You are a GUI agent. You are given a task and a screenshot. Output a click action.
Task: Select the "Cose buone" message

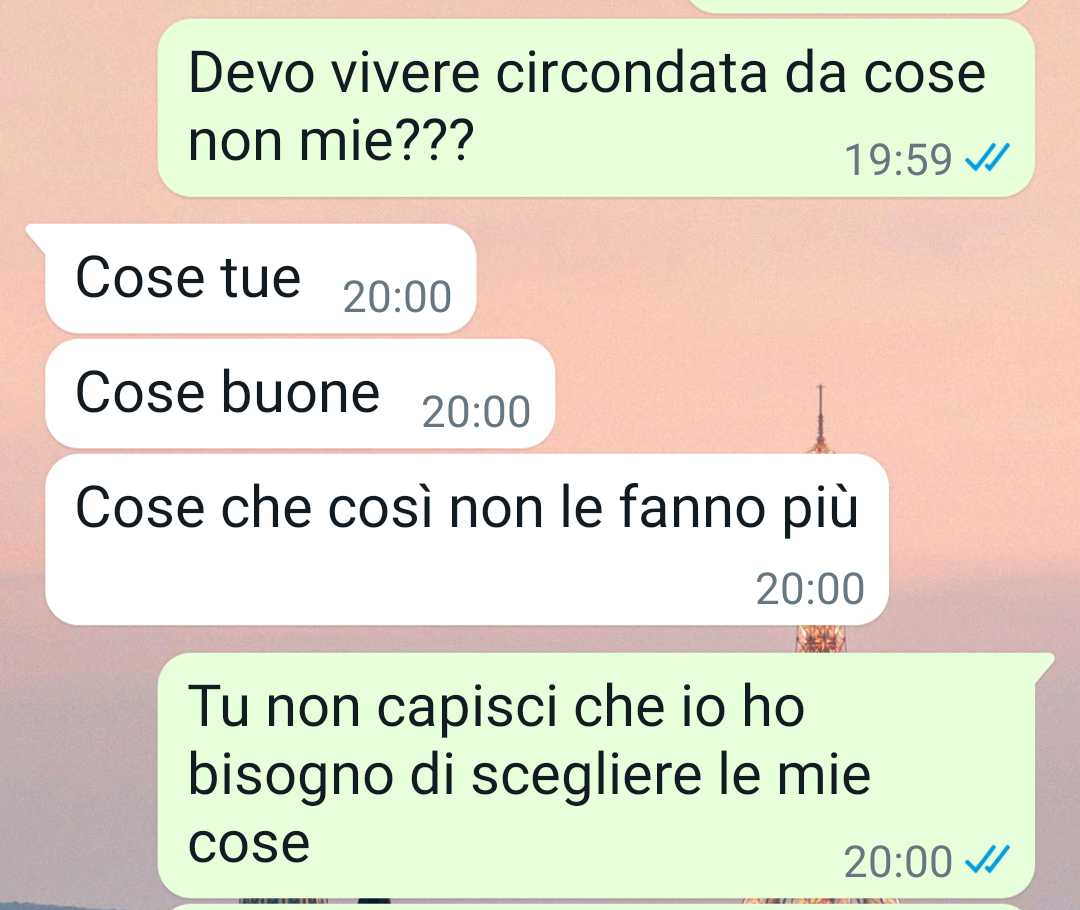coord(300,393)
